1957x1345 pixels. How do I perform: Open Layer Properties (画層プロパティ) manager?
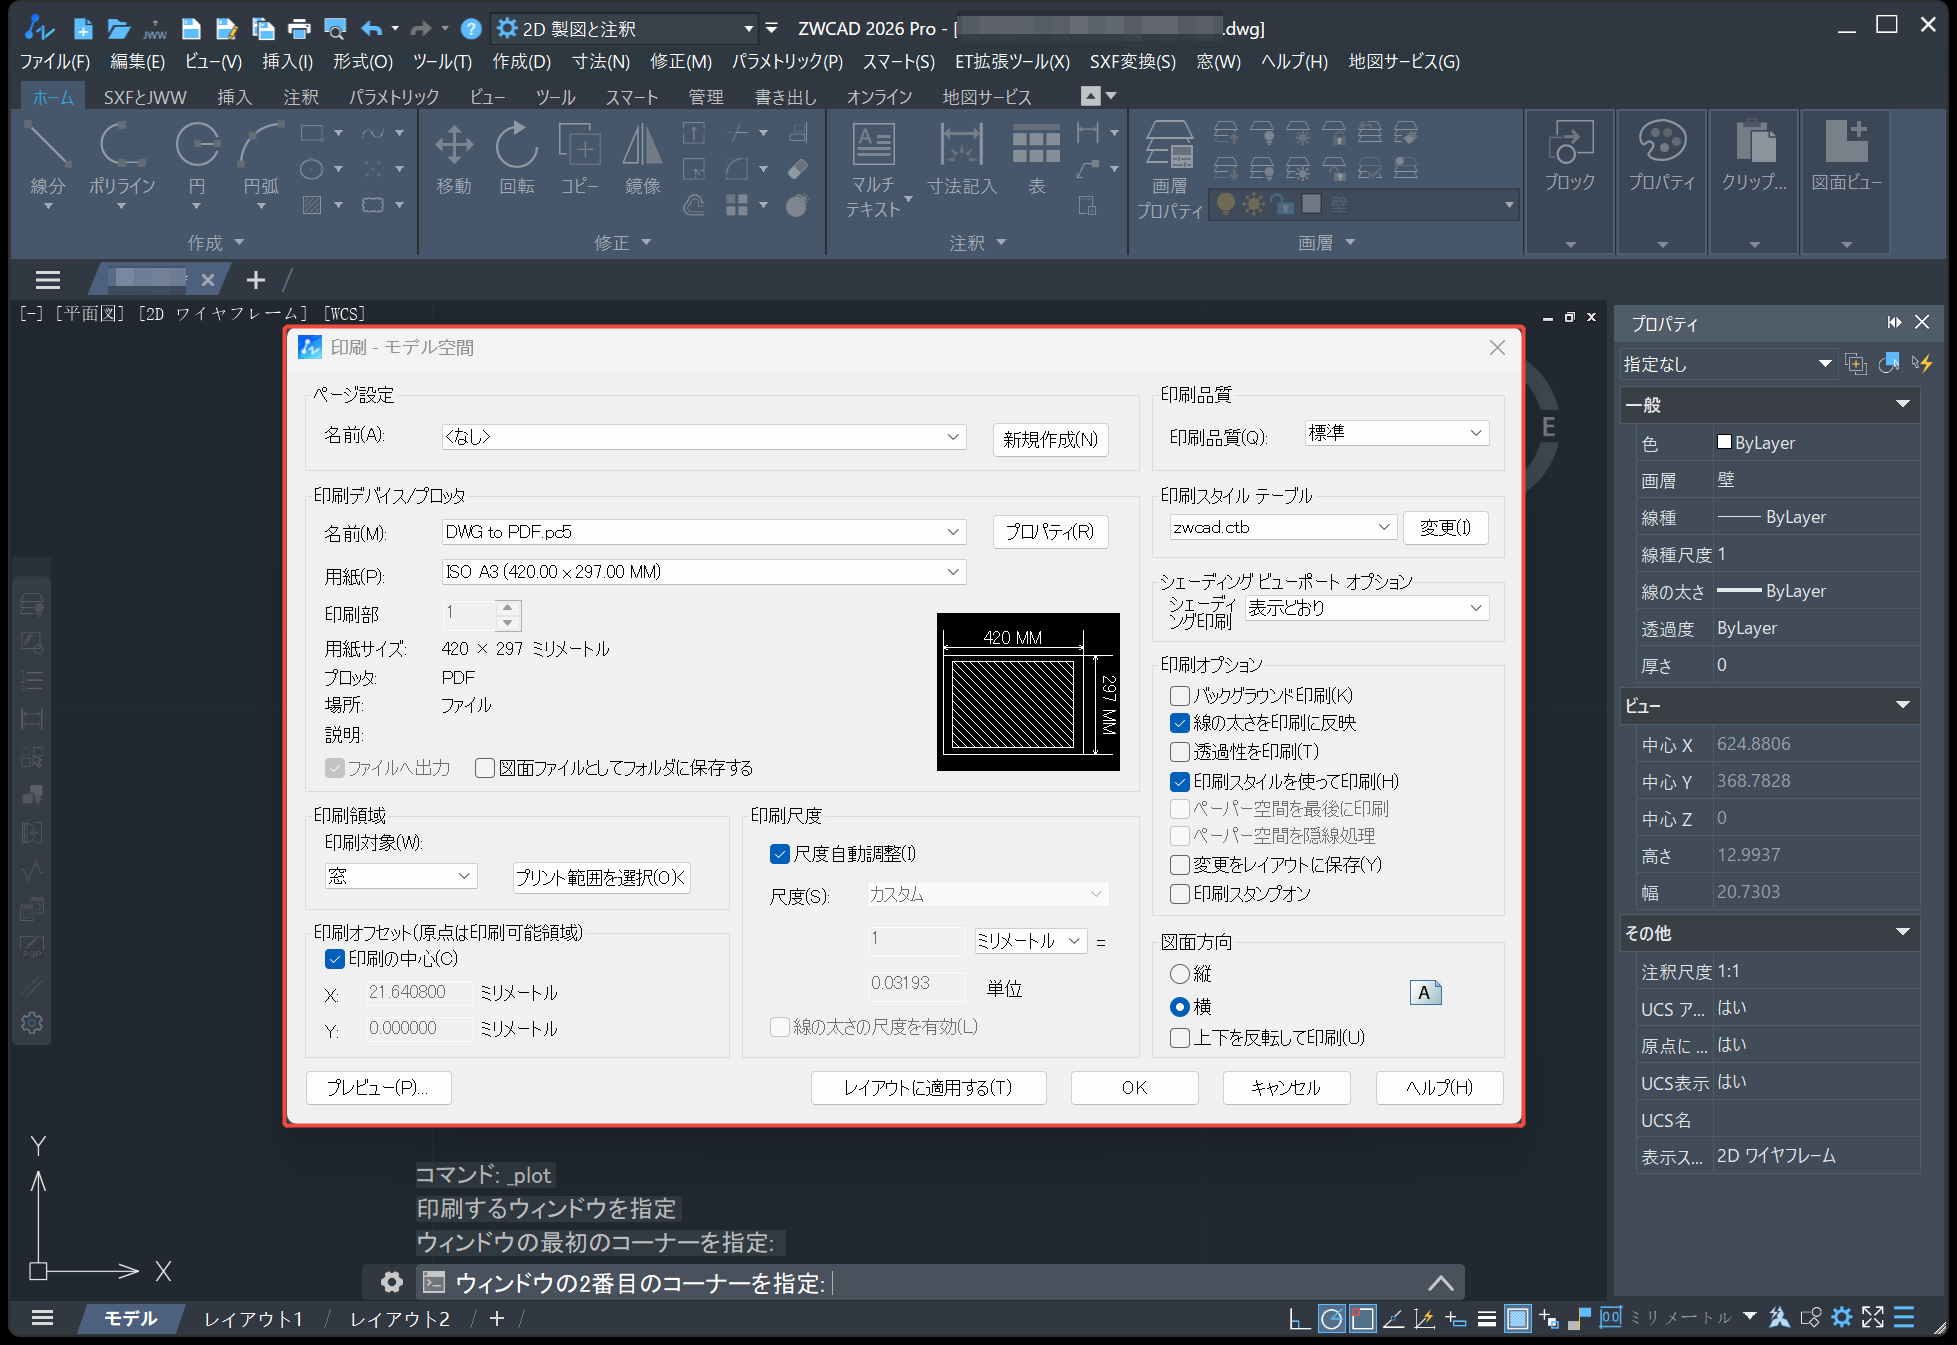point(1169,170)
